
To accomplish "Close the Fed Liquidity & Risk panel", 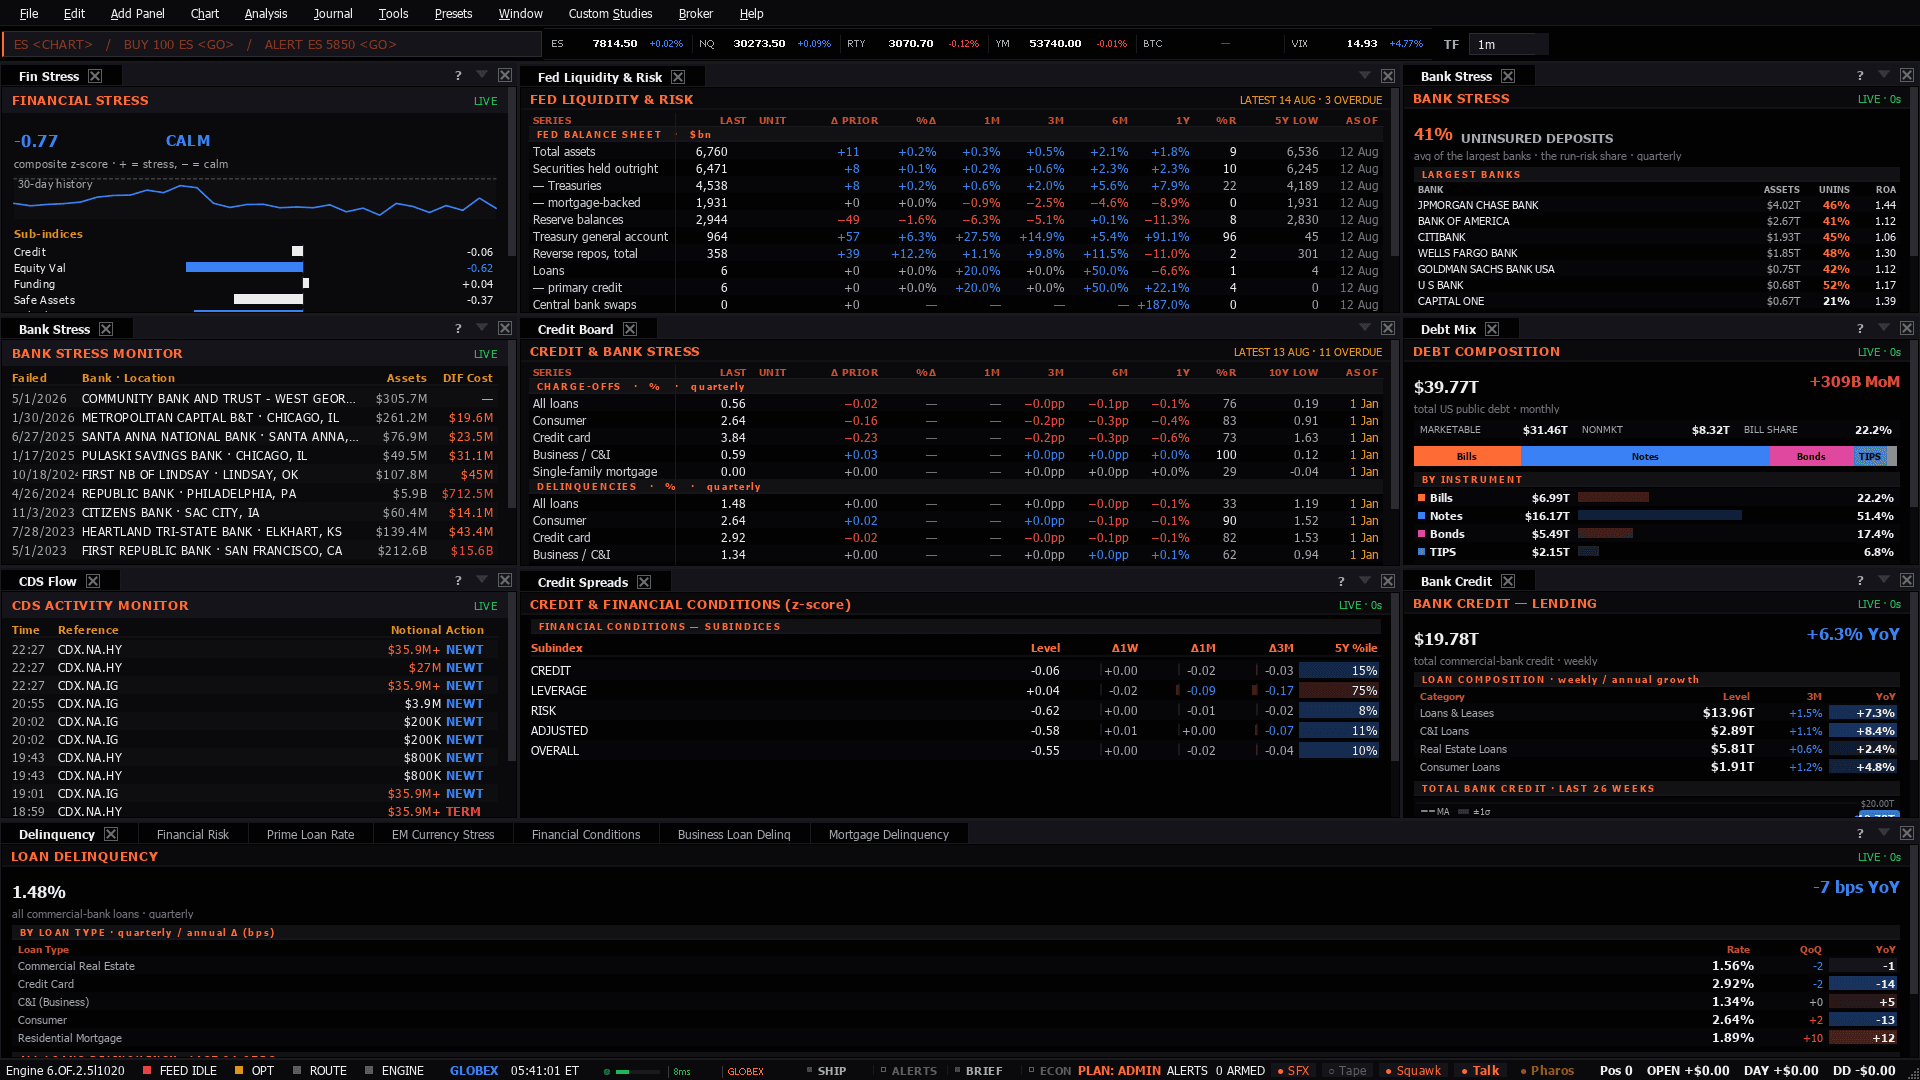I will point(1388,76).
